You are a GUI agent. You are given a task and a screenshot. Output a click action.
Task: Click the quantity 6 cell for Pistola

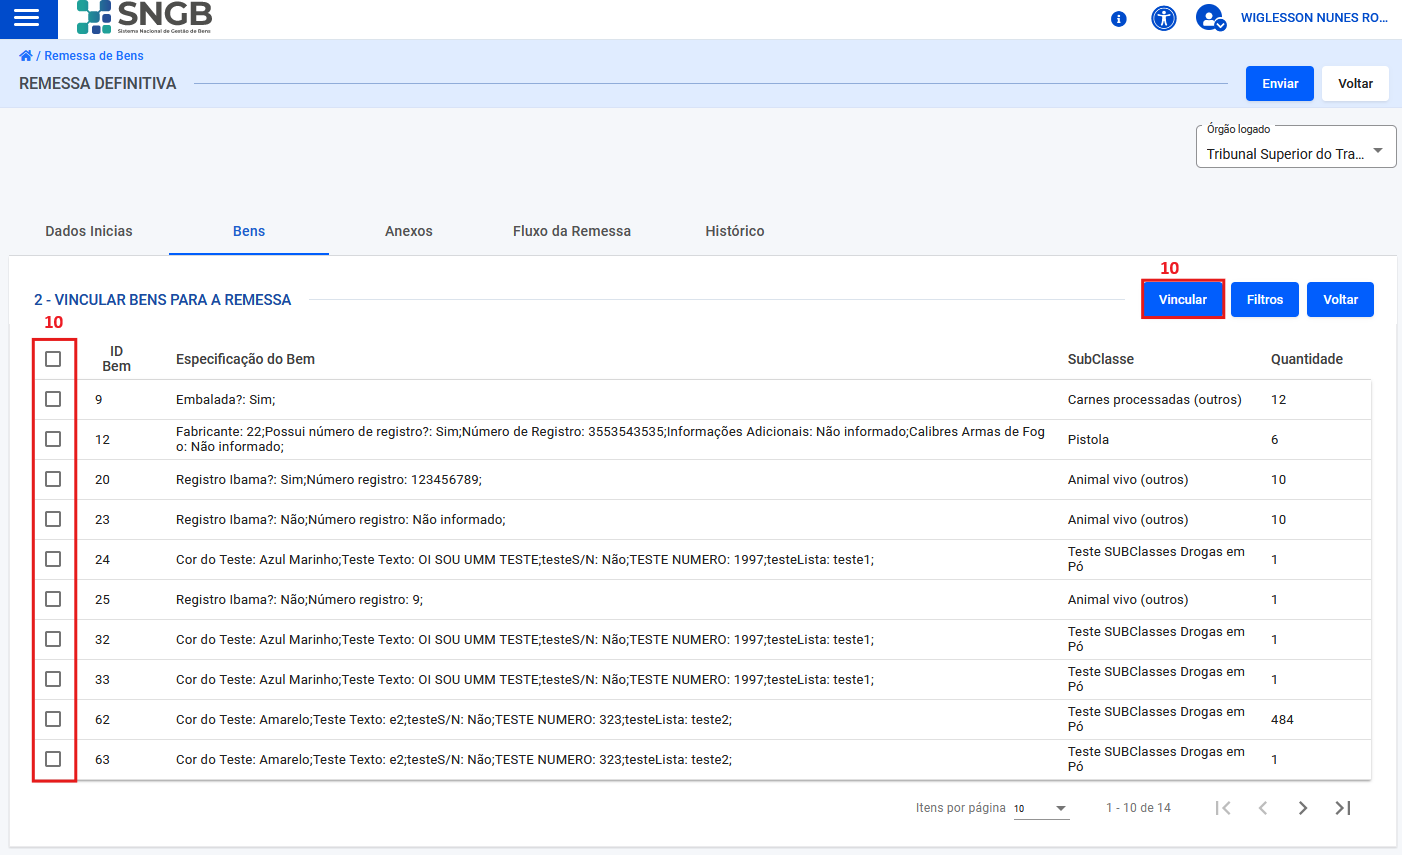(x=1275, y=439)
